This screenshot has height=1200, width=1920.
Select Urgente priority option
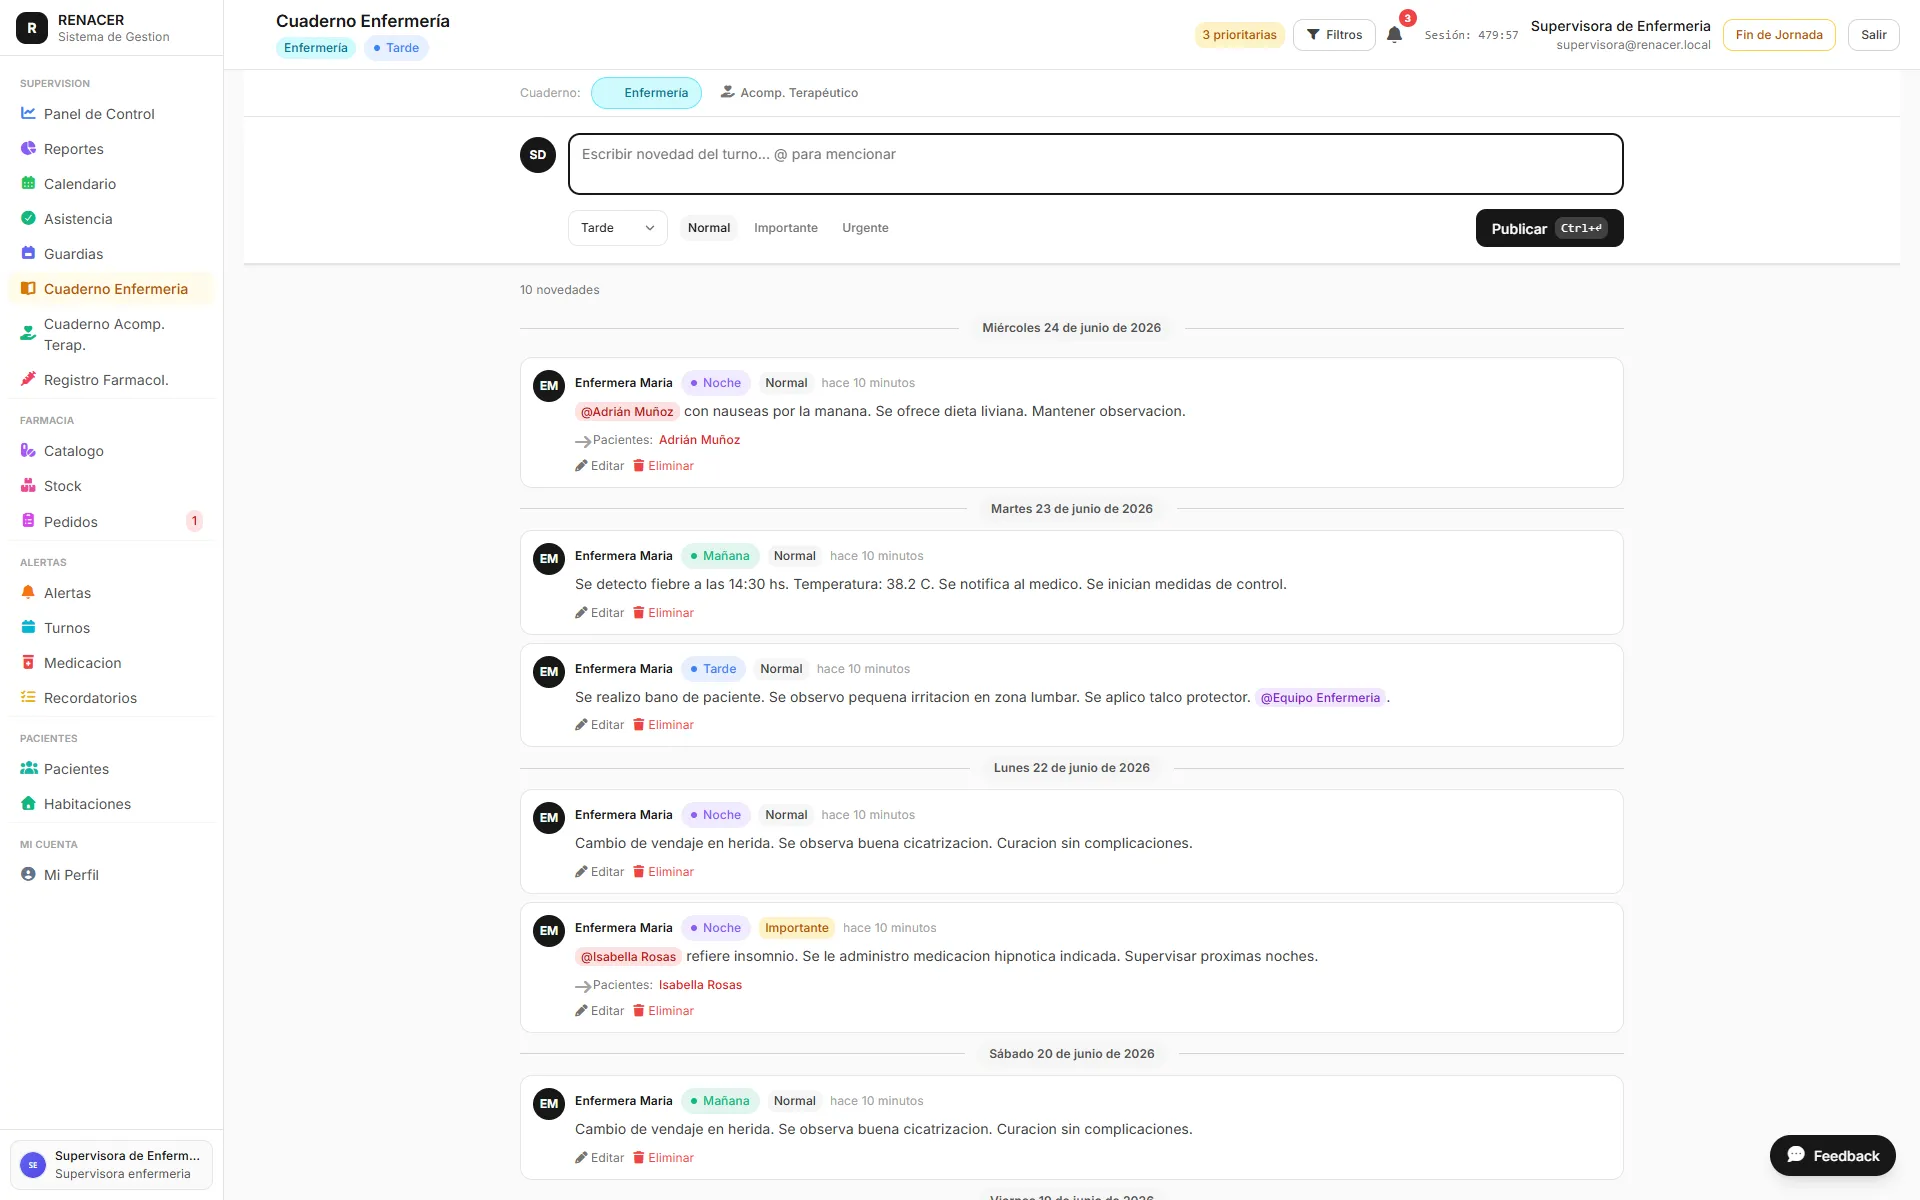865,228
